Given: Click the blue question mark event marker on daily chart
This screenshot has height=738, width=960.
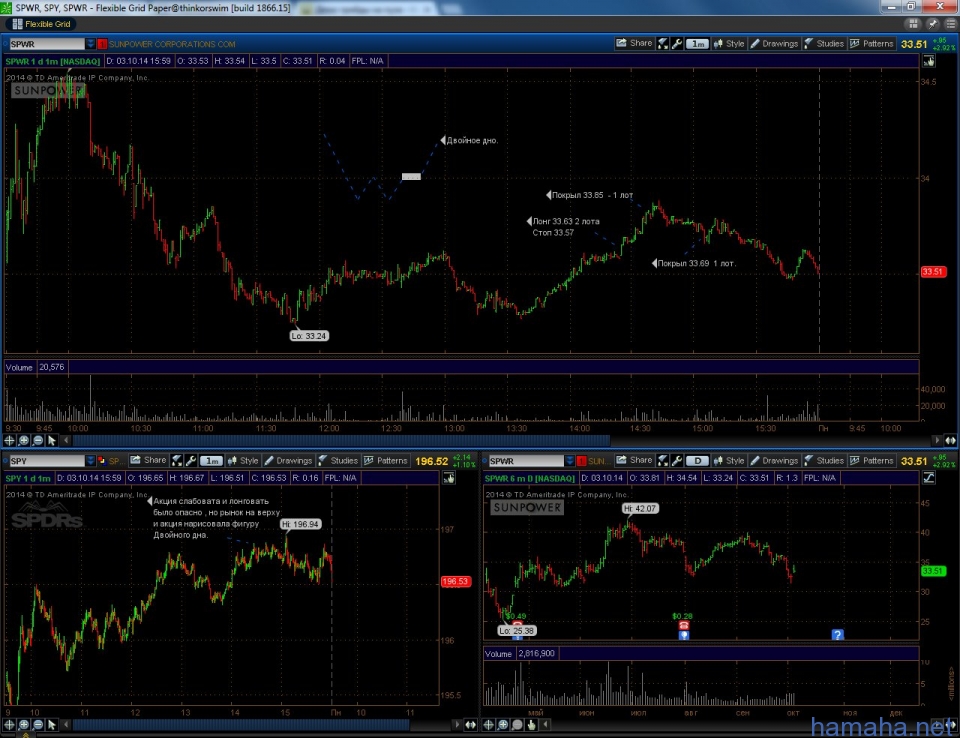Looking at the screenshot, I should [x=837, y=634].
